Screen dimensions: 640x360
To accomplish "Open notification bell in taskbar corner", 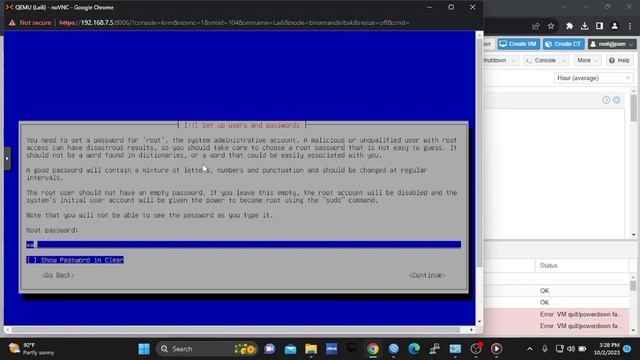I will point(627,349).
